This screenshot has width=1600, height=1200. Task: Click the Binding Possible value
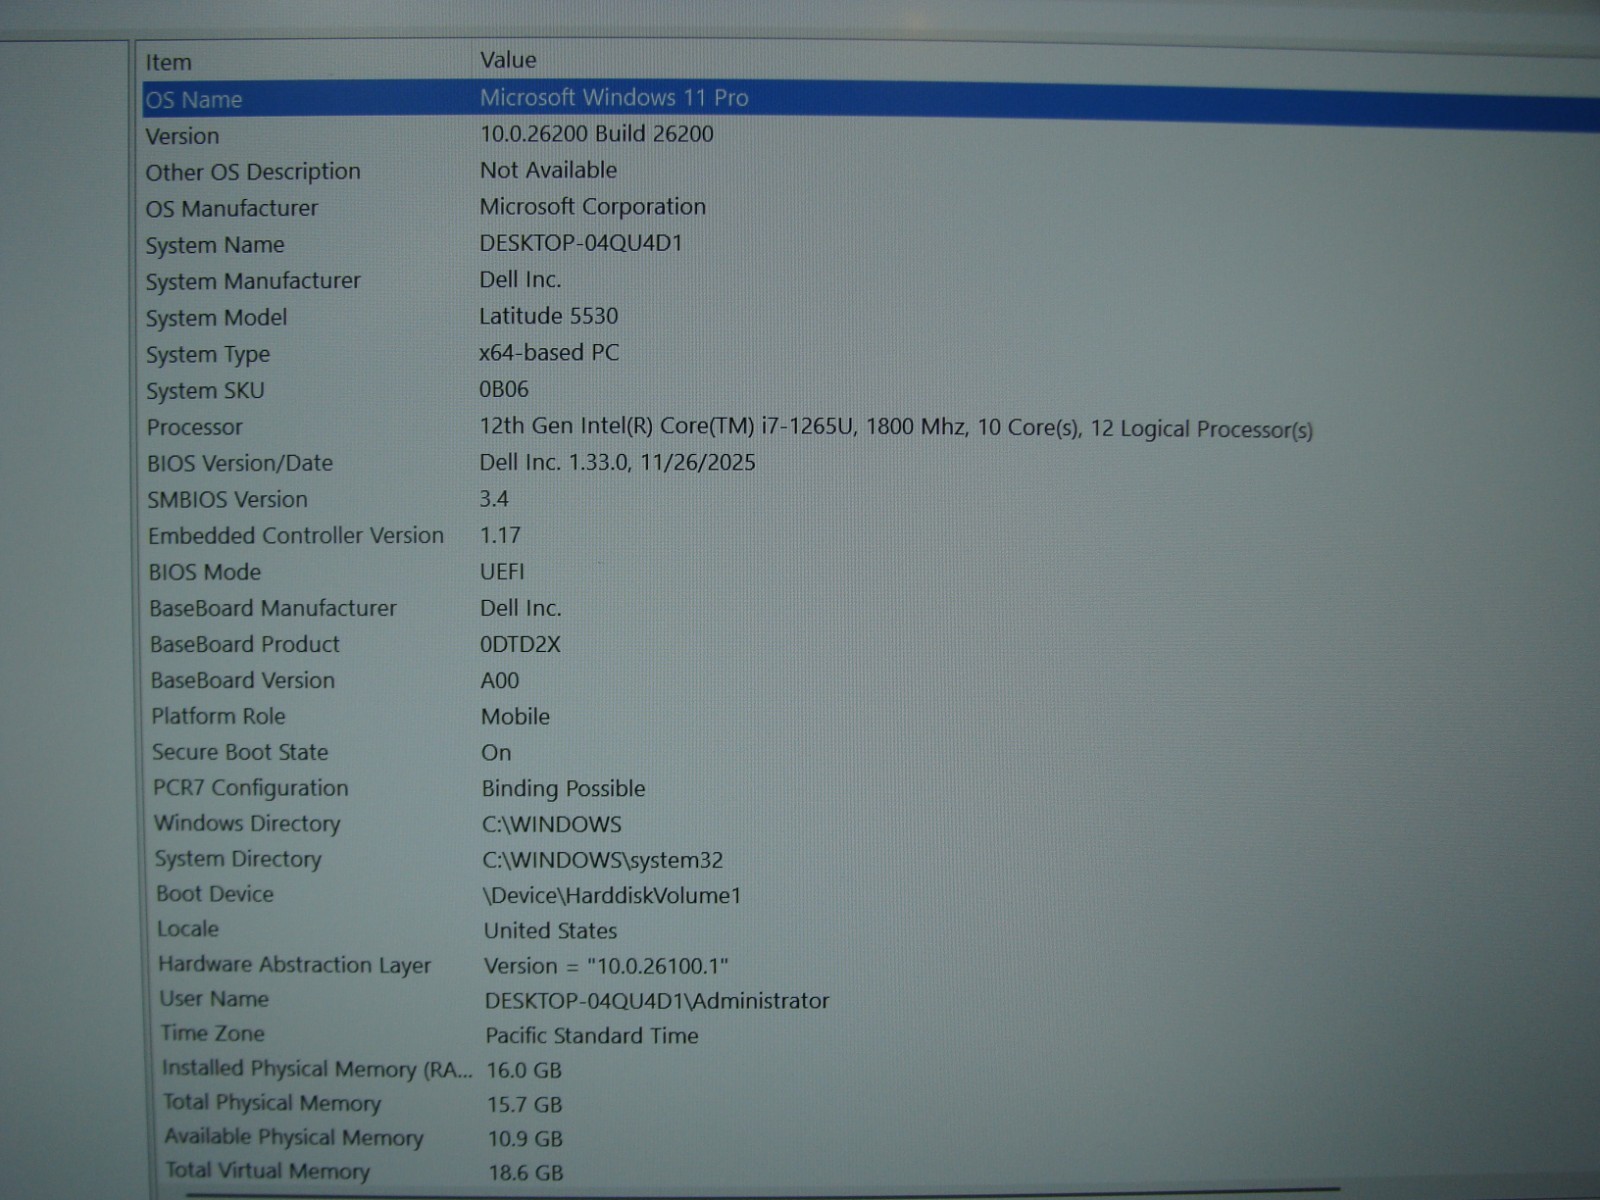tap(564, 788)
